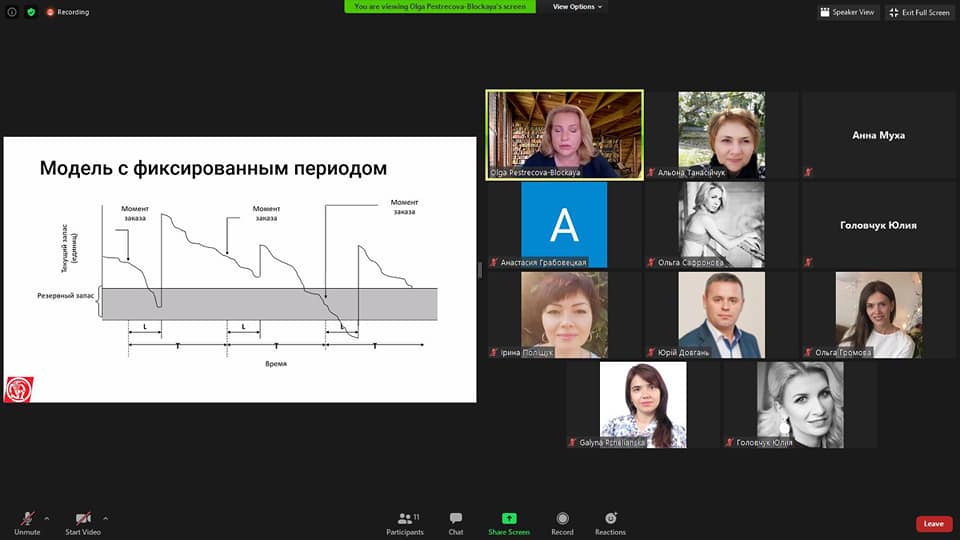Open the Reactions picker
This screenshot has height=540, width=960.
pos(610,523)
